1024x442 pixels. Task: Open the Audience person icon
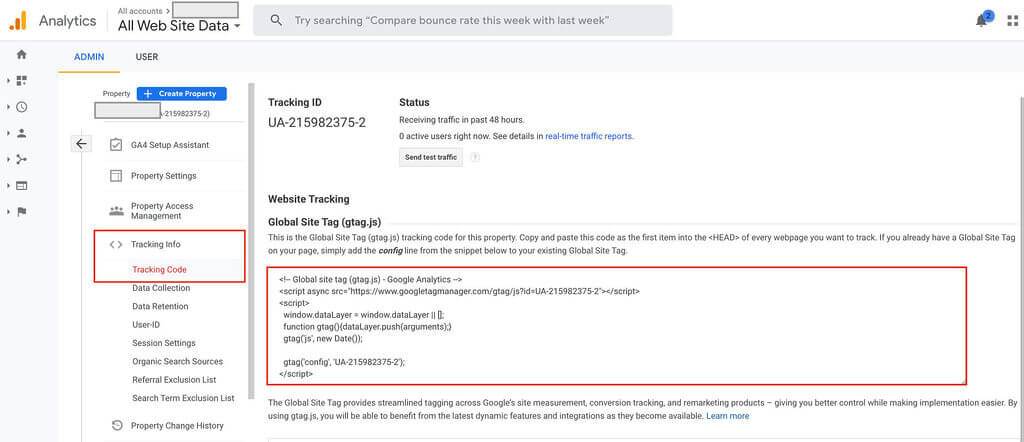tap(22, 133)
